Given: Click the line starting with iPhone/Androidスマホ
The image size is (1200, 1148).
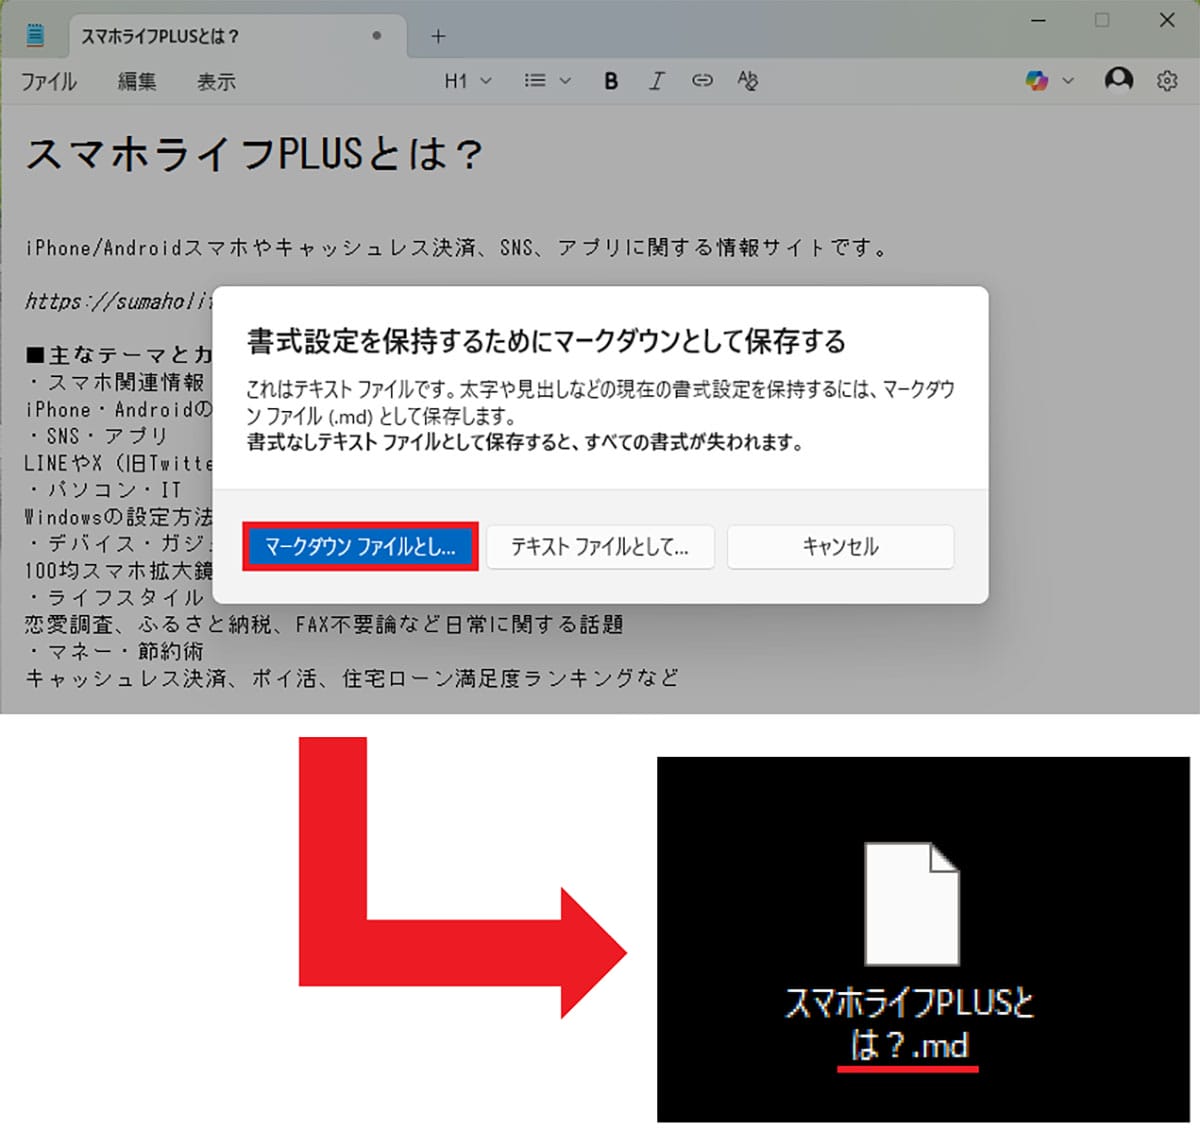Looking at the screenshot, I should 456,248.
